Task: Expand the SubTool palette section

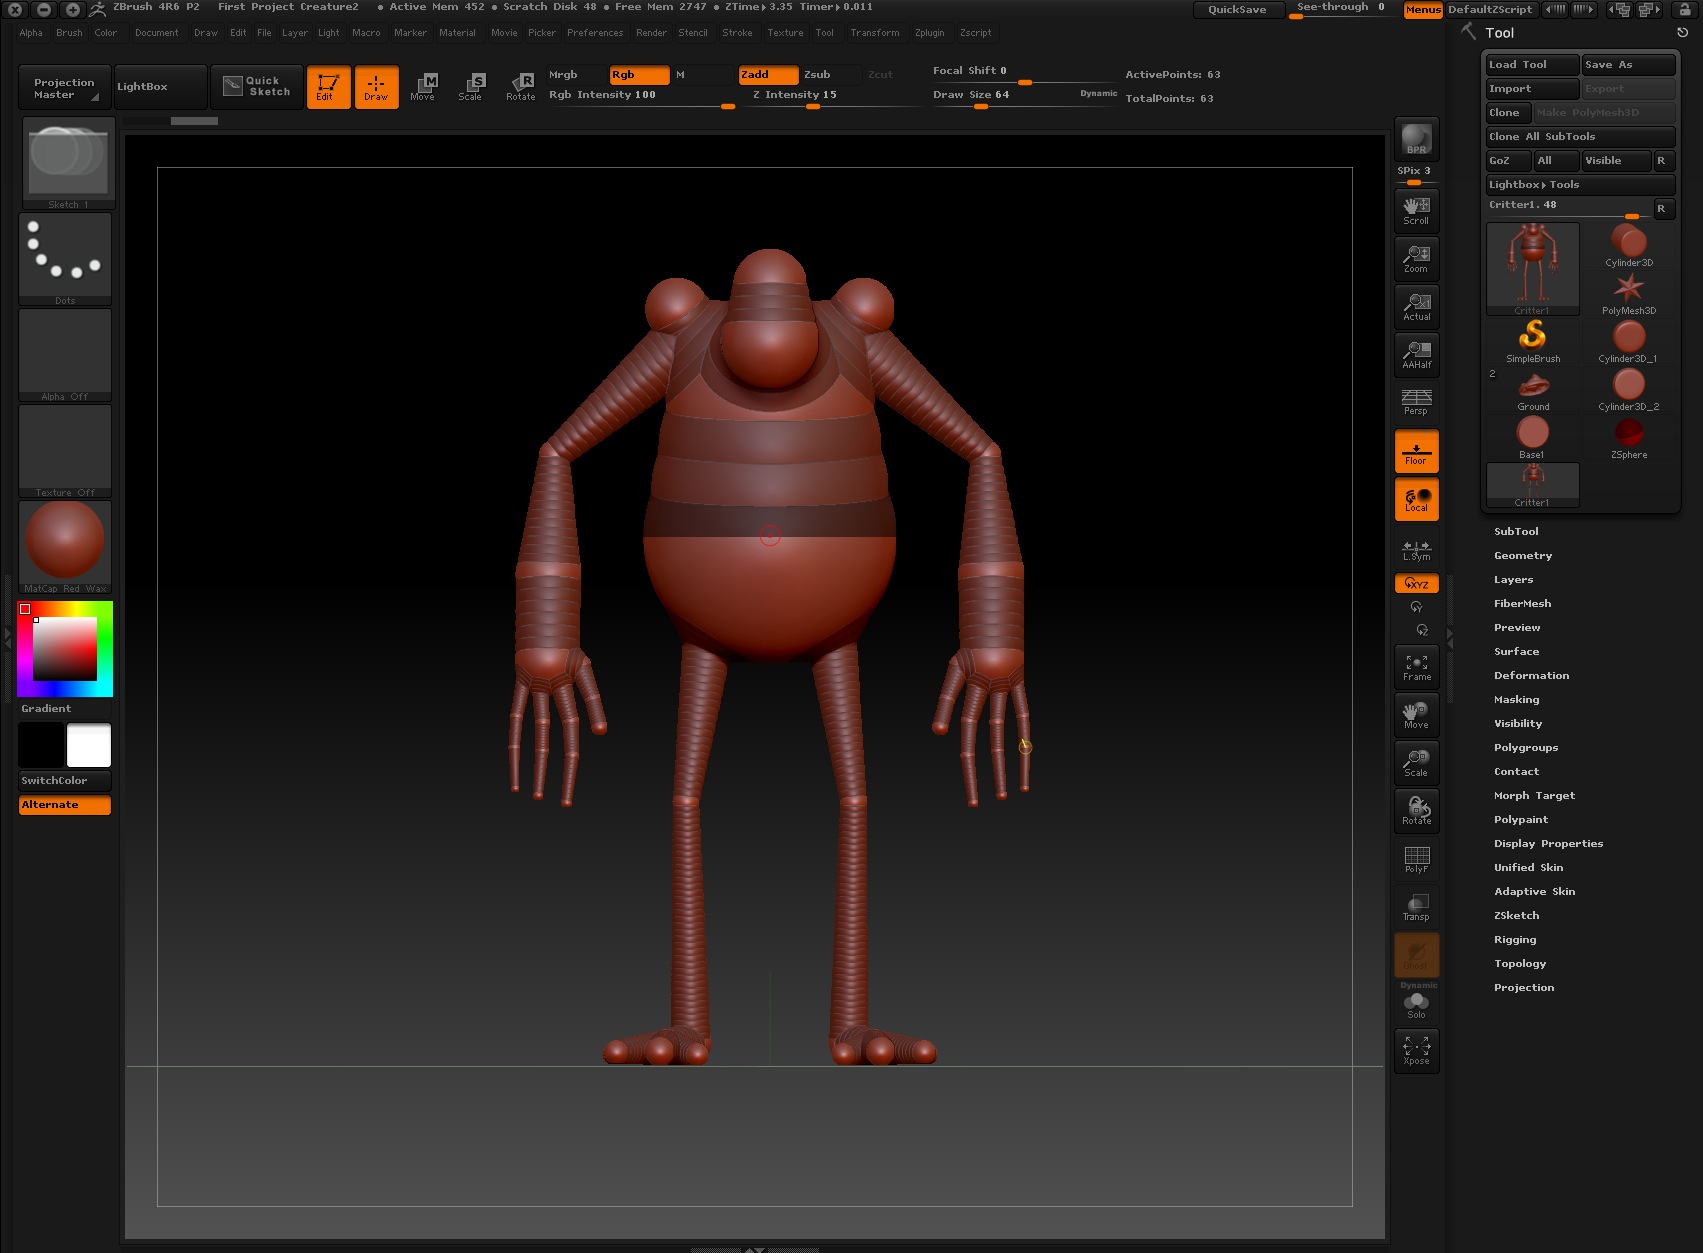Action: [x=1516, y=532]
